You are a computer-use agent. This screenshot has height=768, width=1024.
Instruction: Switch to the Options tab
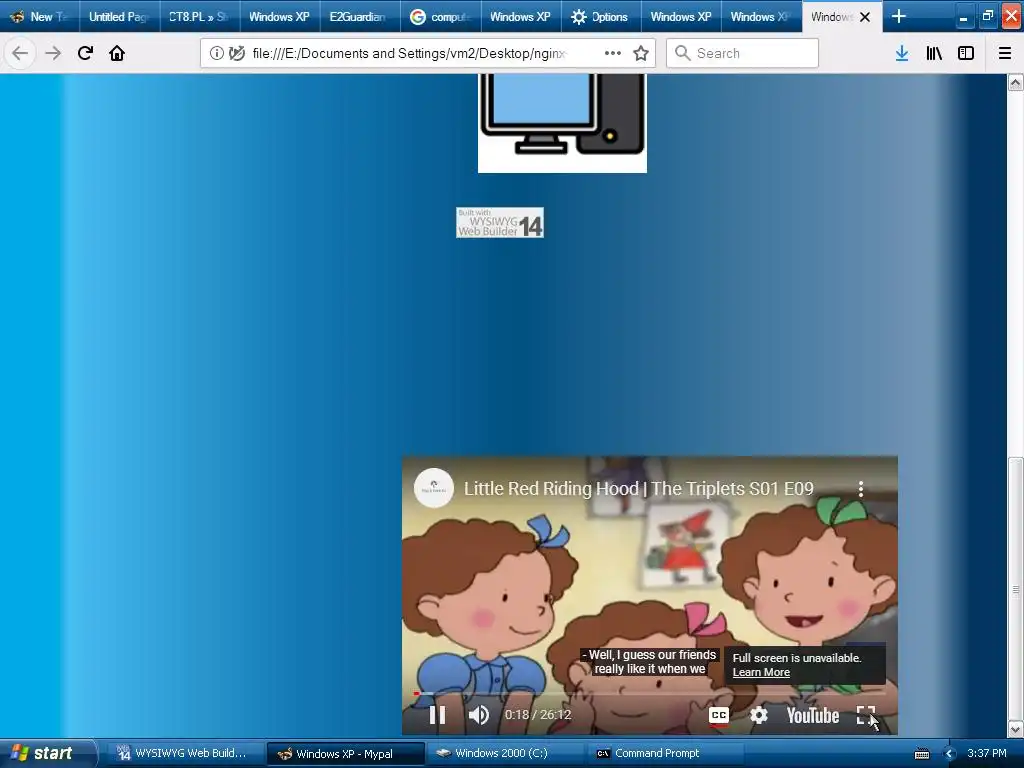[601, 16]
